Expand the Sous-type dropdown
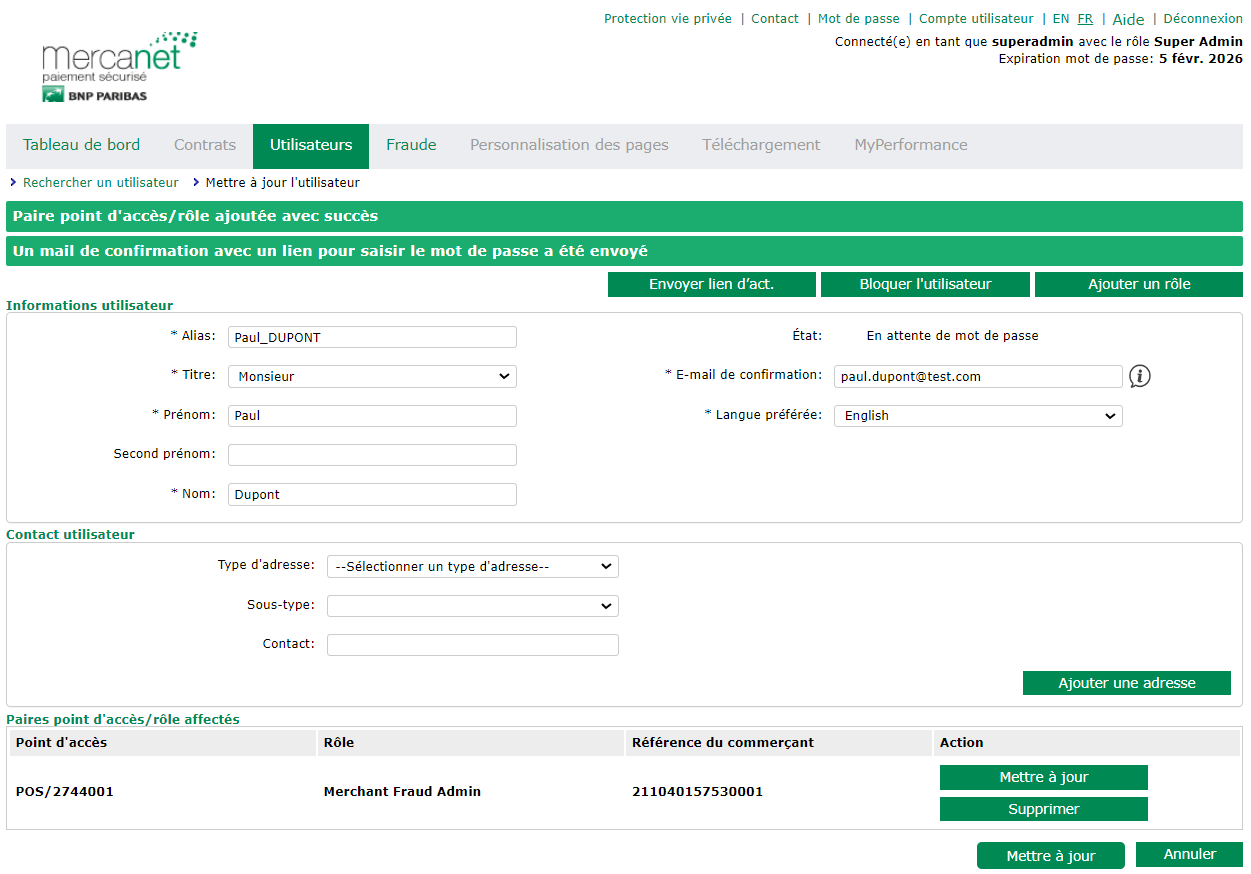The height and width of the screenshot is (874, 1251). pyautogui.click(x=472, y=606)
